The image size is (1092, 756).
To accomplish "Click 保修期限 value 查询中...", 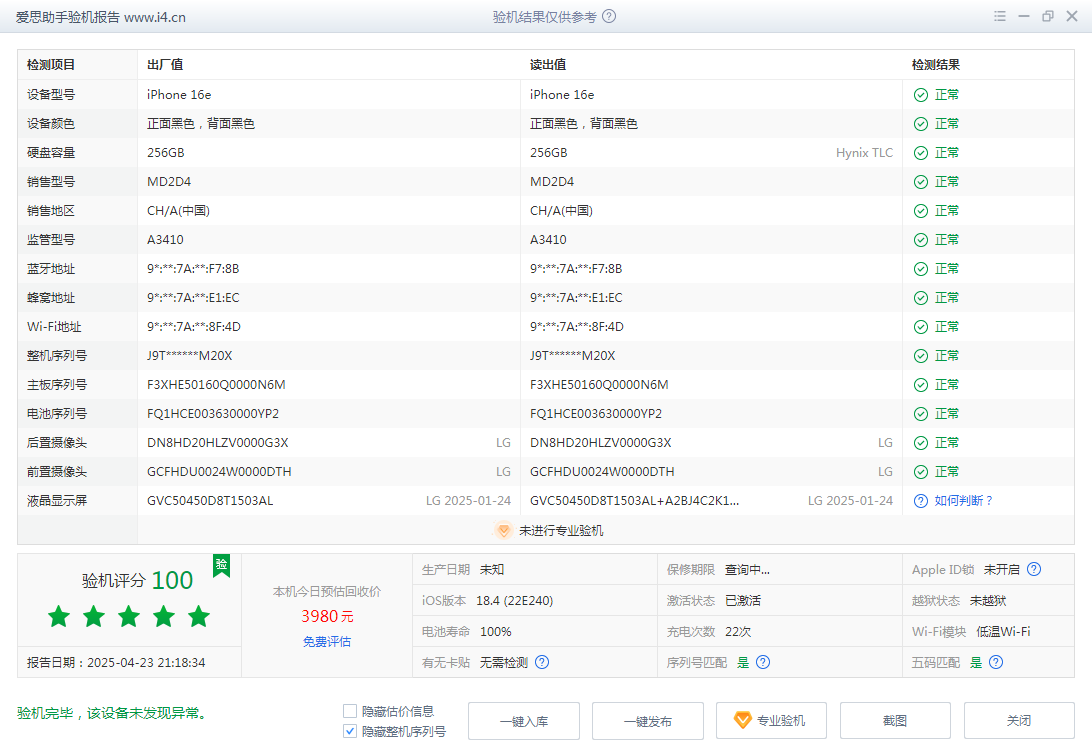I will click(747, 569).
